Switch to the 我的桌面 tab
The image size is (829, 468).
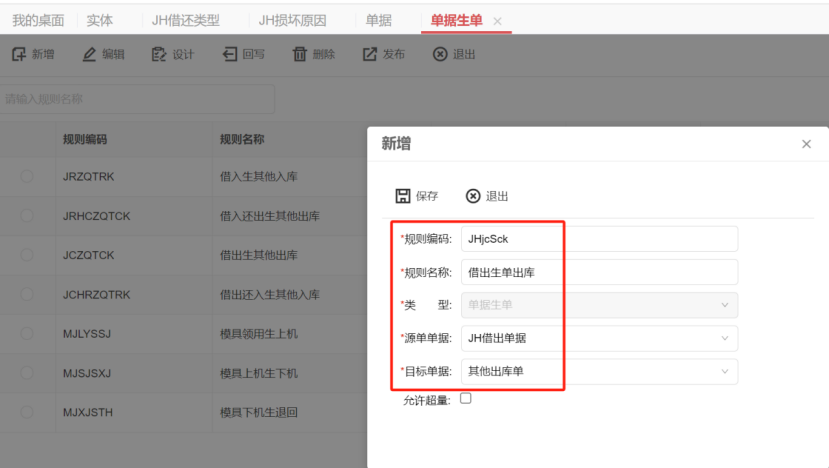tap(38, 21)
